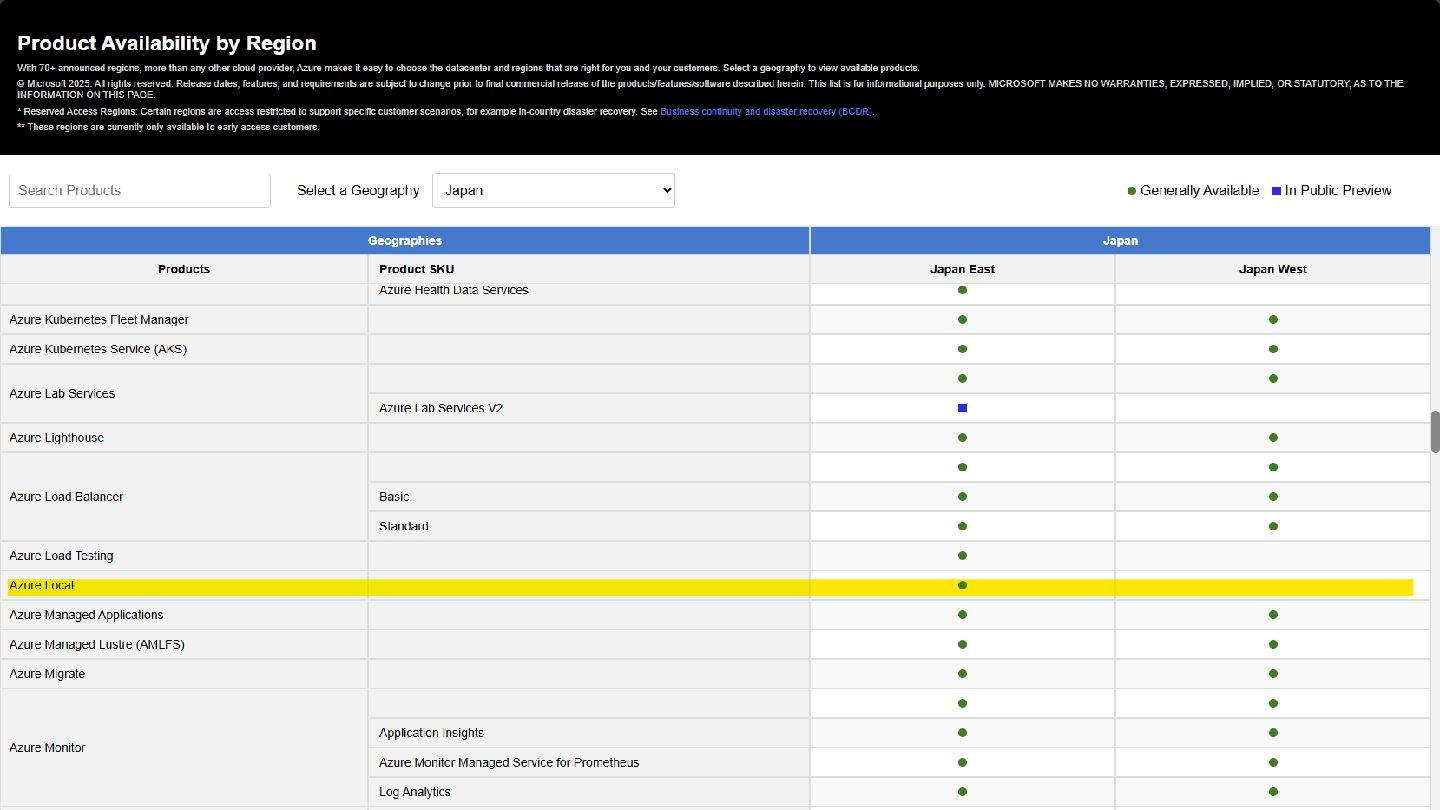Viewport: 1440px width, 810px height.
Task: Click Japan East dot for Azure Kubernetes Service (AKS)
Action: point(962,349)
